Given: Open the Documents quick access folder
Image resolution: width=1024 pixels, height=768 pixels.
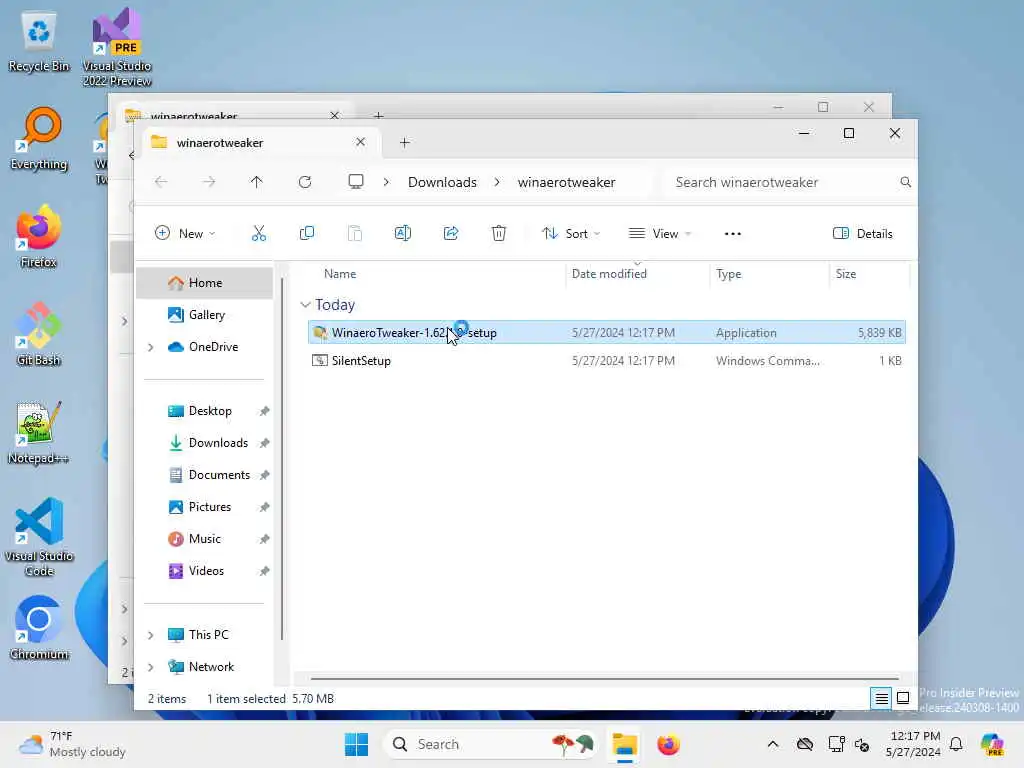Looking at the screenshot, I should [204, 475].
